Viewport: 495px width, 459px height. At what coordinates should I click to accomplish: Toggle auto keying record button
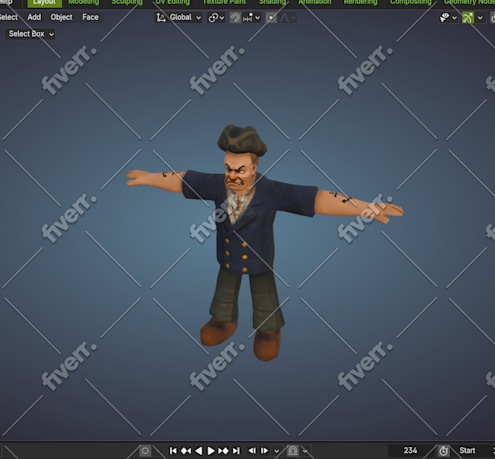pos(145,451)
